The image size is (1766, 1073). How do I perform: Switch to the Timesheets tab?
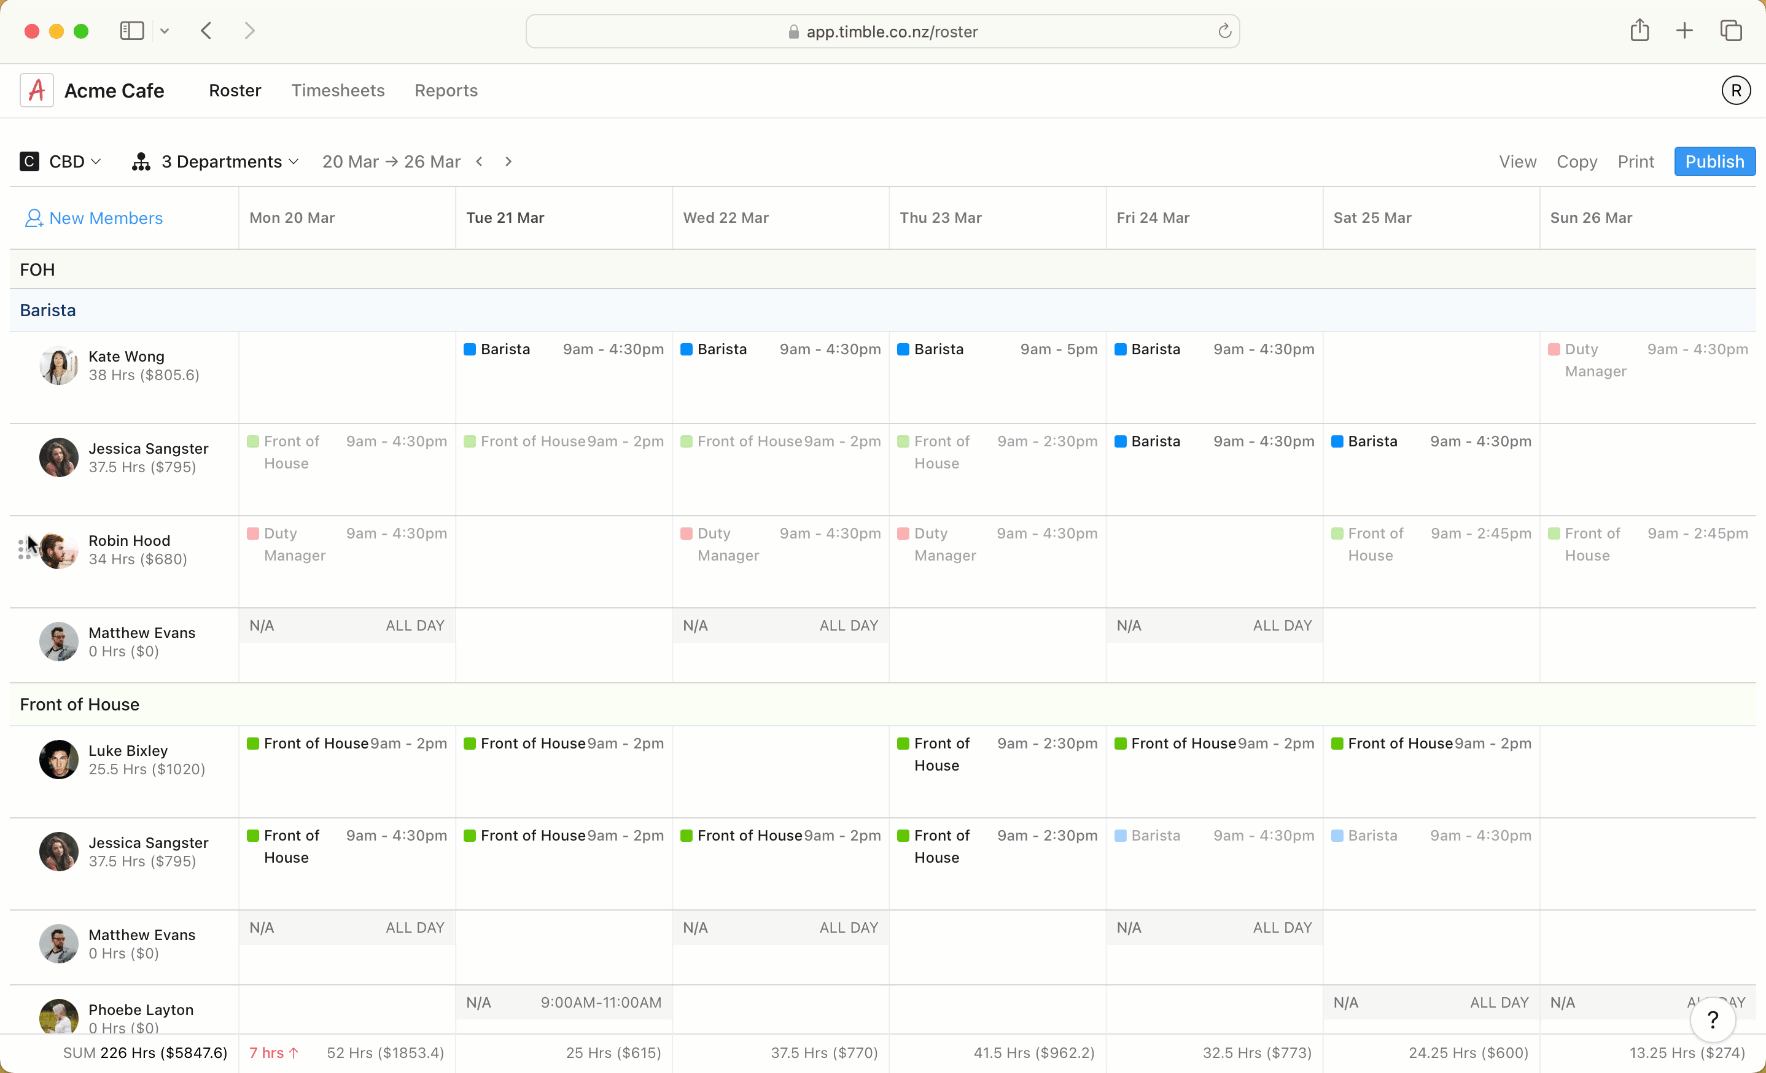[338, 91]
